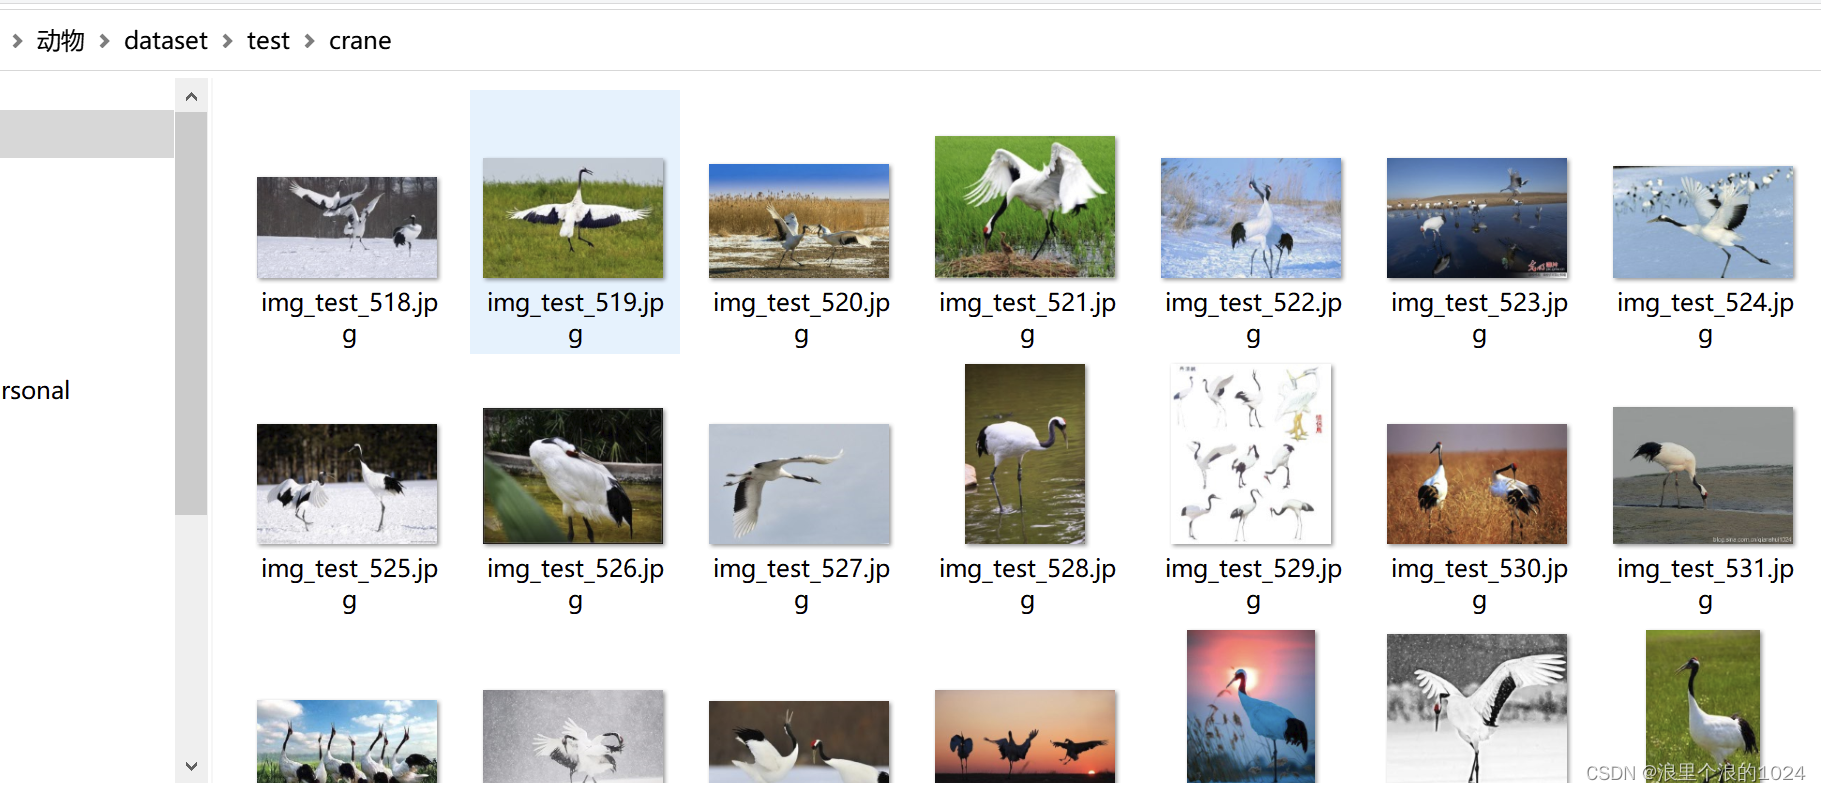The width and height of the screenshot is (1821, 792).
Task: Click the img_test_523.jpg file name
Action: (1479, 318)
